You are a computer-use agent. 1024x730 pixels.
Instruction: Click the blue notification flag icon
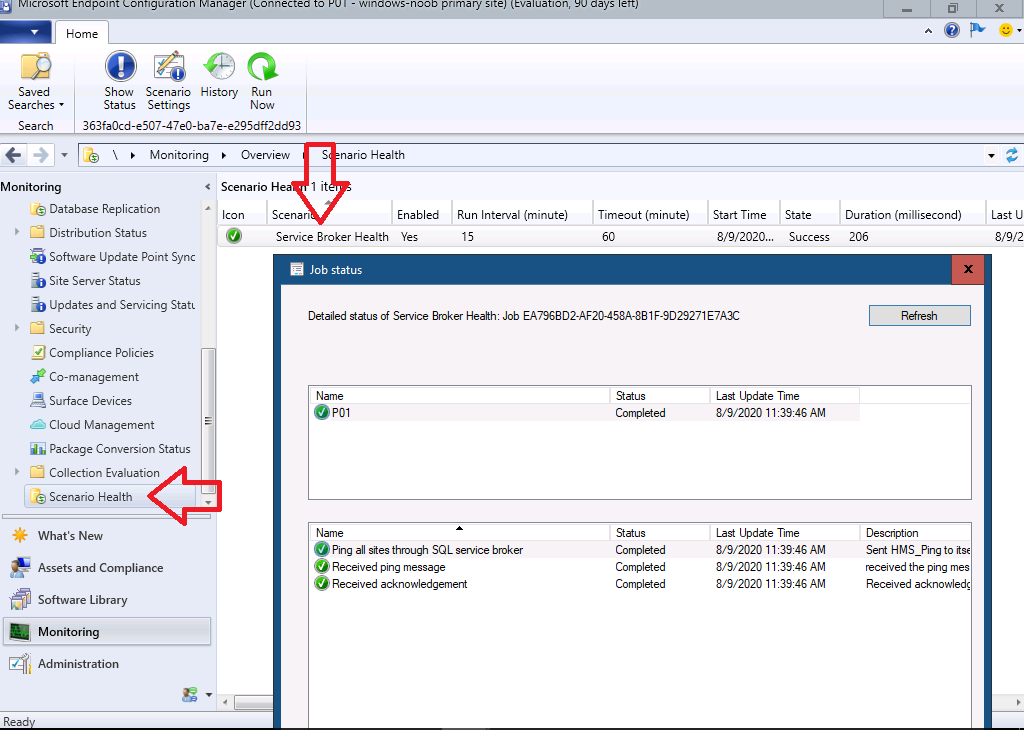[978, 30]
